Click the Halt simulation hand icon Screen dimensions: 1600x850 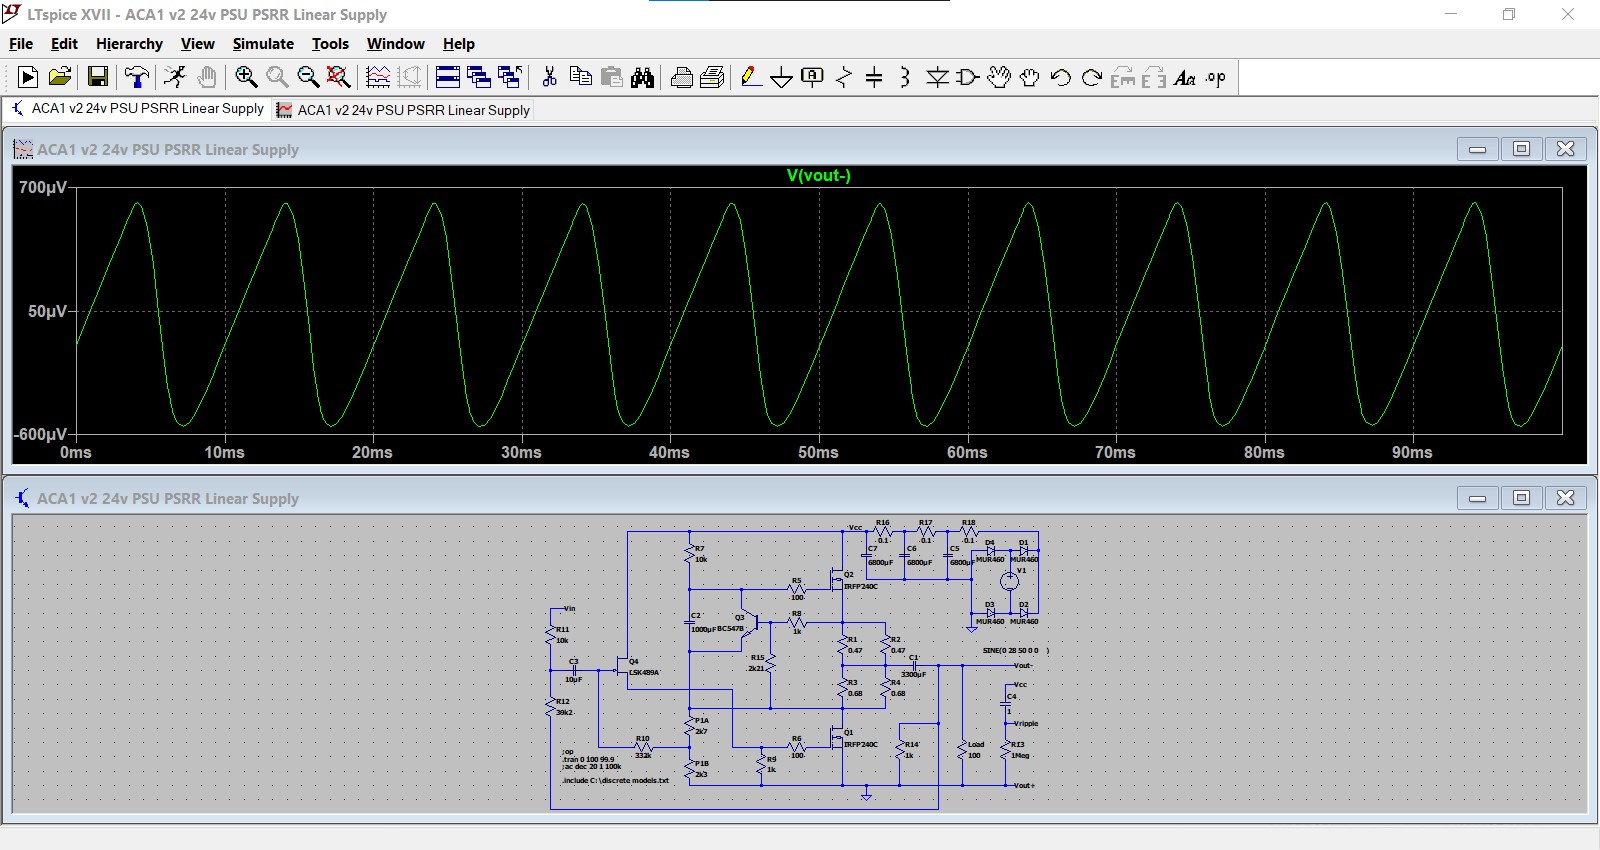coord(207,77)
